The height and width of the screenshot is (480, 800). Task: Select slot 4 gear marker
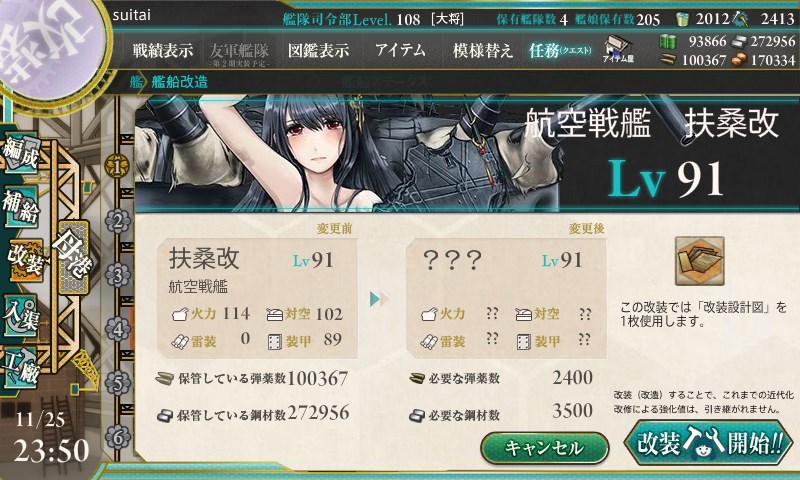coord(117,329)
